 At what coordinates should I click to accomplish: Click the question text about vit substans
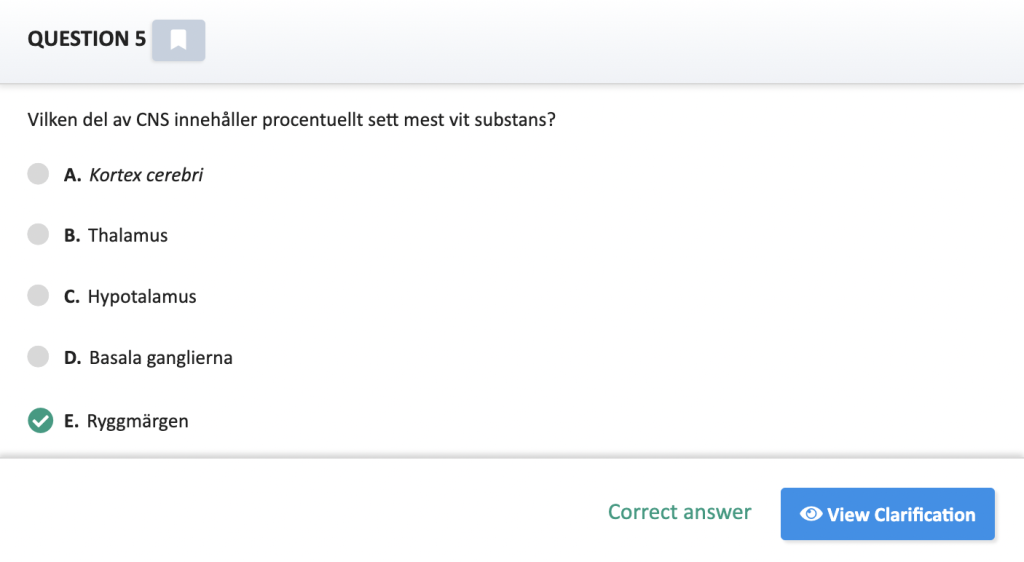click(291, 120)
